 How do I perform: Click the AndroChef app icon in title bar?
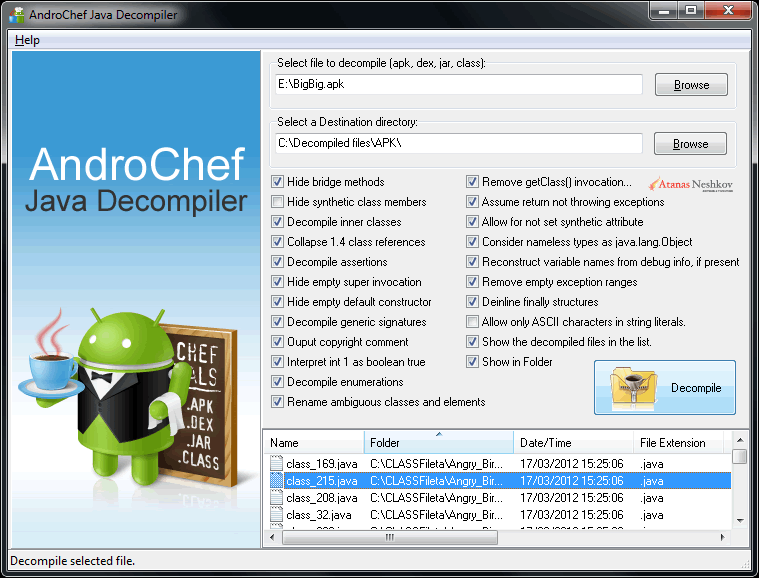[16, 15]
